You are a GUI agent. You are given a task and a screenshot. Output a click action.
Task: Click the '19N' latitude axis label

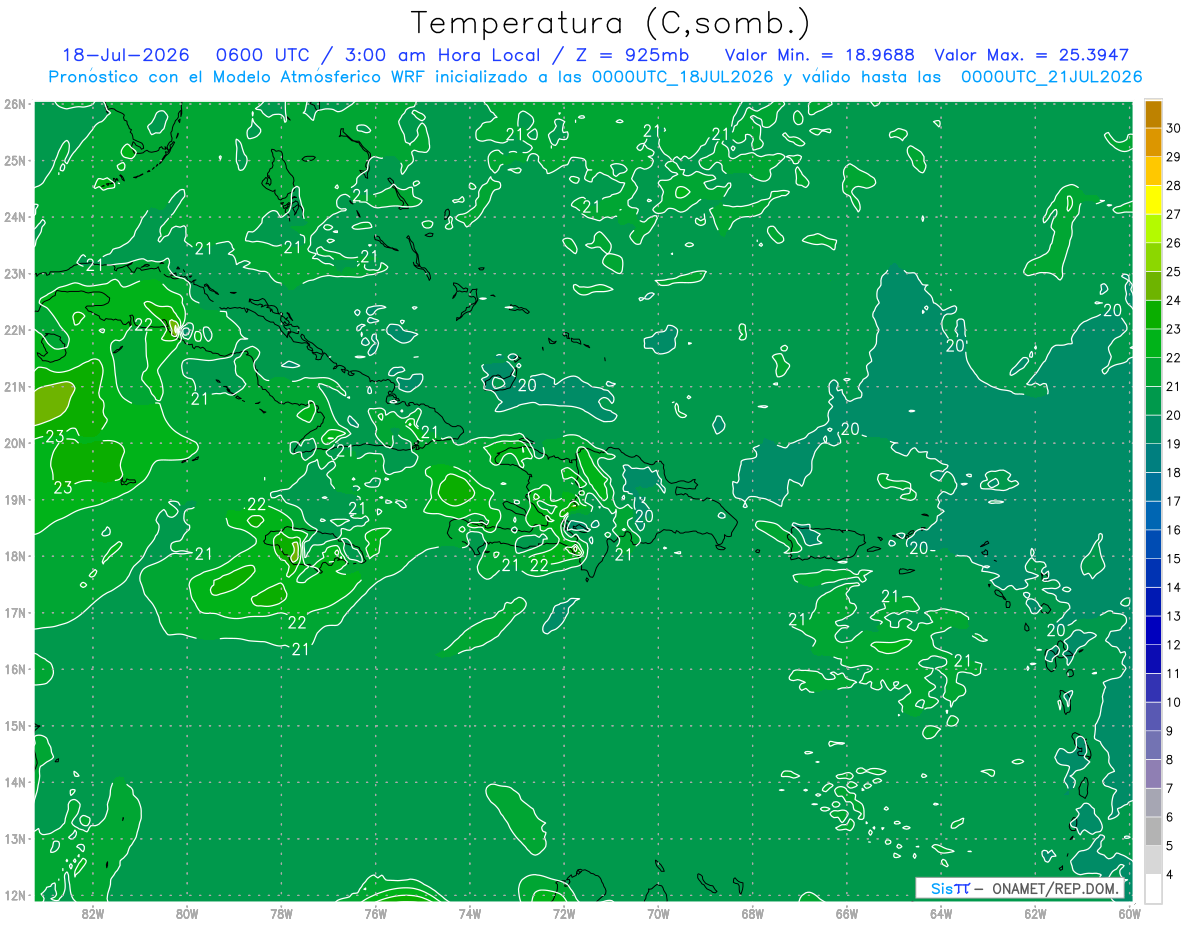click(14, 499)
